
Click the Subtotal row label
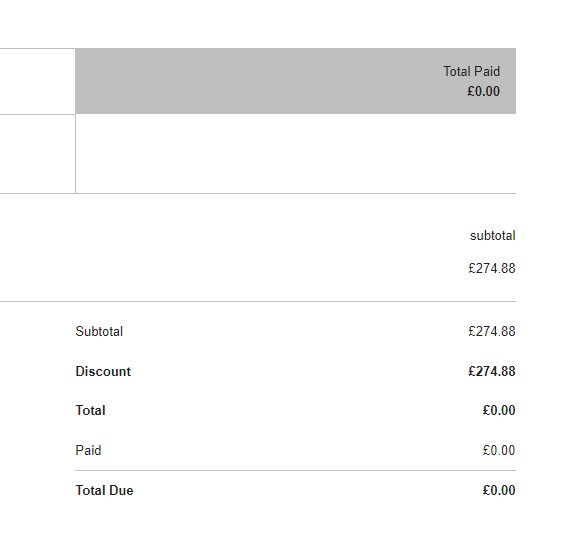click(99, 332)
